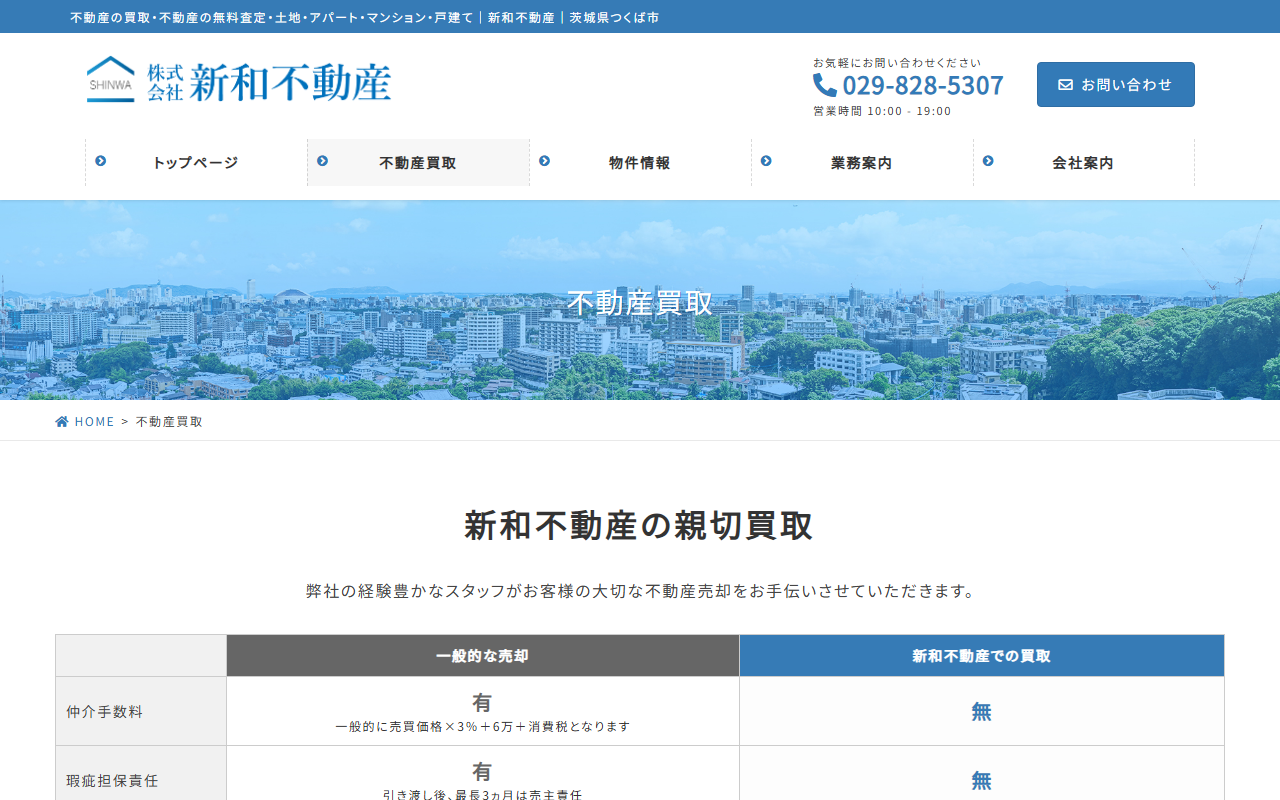
Task: Open the 物件情報 navigation item
Action: 640,163
